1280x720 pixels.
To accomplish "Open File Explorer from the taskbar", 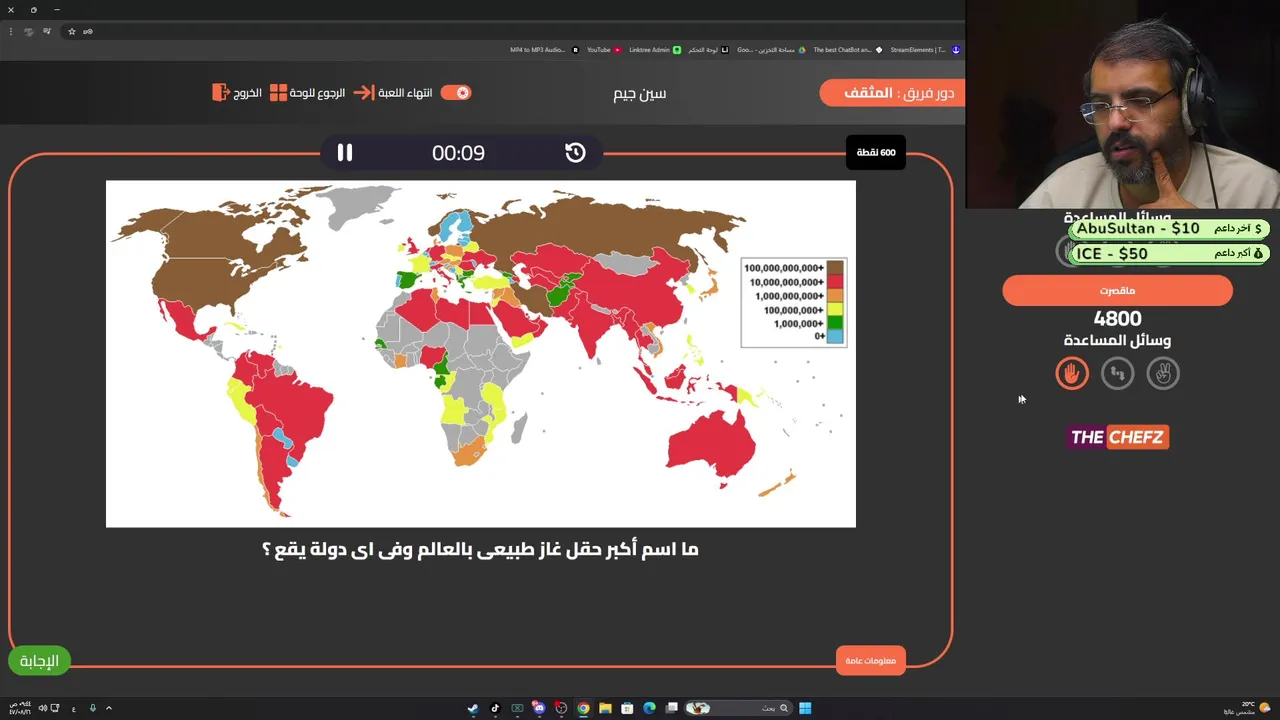I will coord(605,708).
